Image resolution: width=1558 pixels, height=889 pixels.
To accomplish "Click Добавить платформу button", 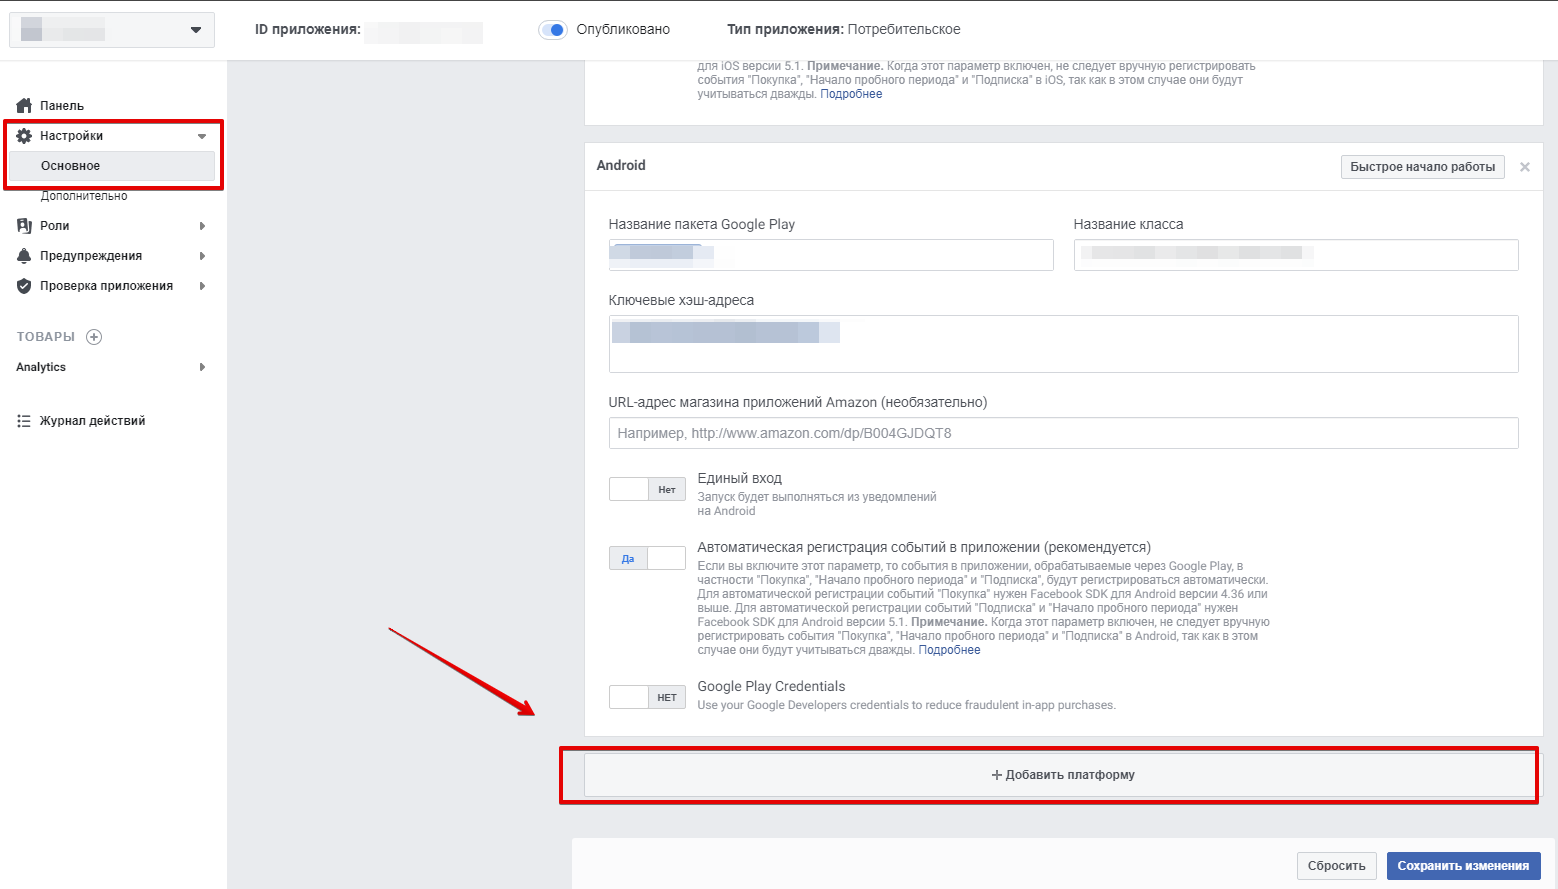I will coord(1062,775).
